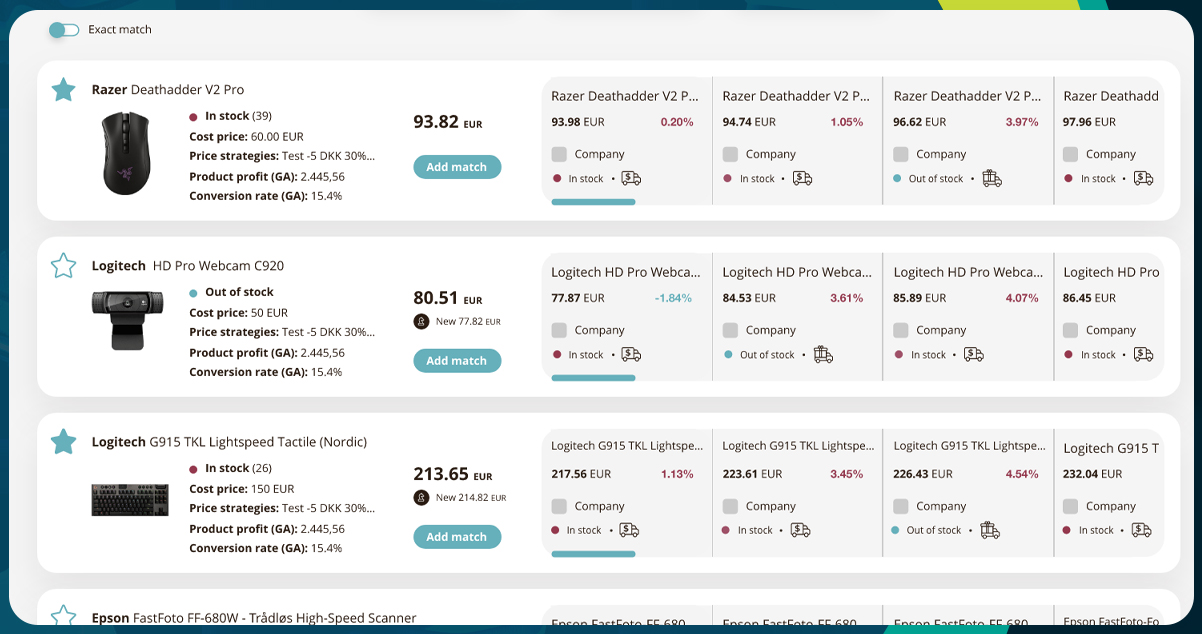Click the 4.54% price difference

[x=1022, y=474]
